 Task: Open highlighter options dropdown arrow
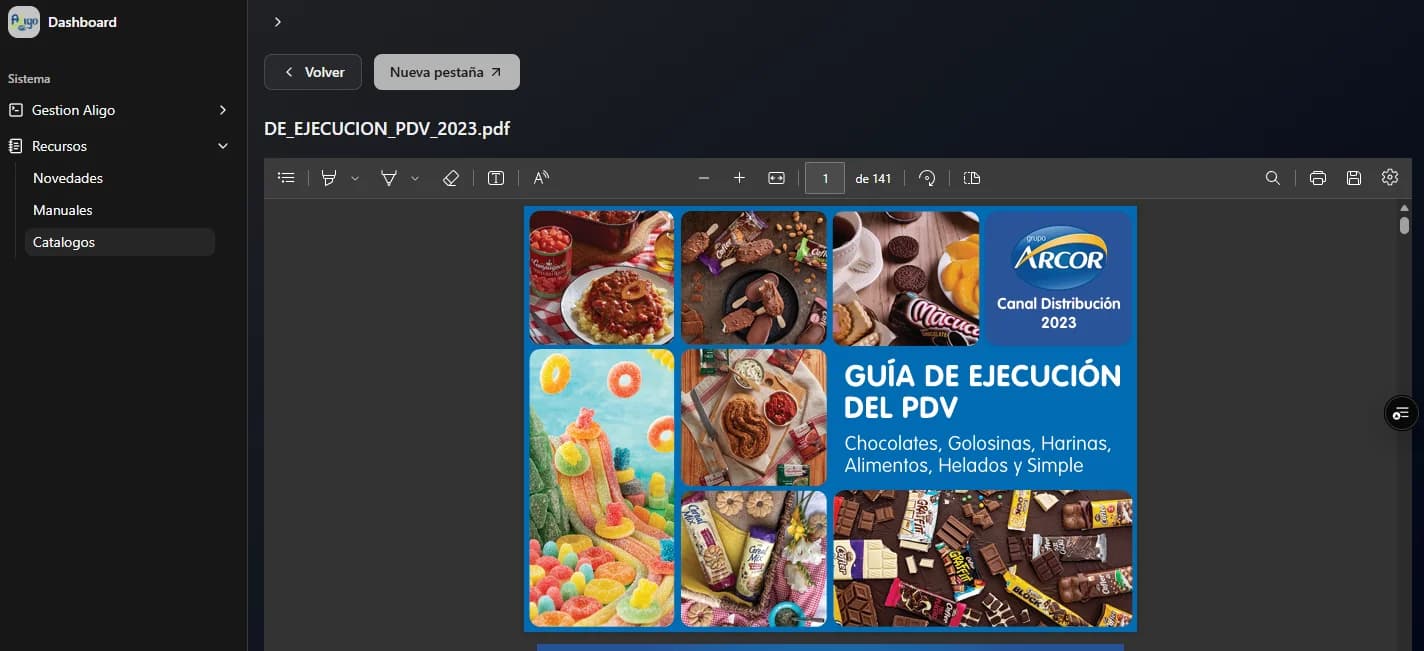pyautogui.click(x=355, y=178)
